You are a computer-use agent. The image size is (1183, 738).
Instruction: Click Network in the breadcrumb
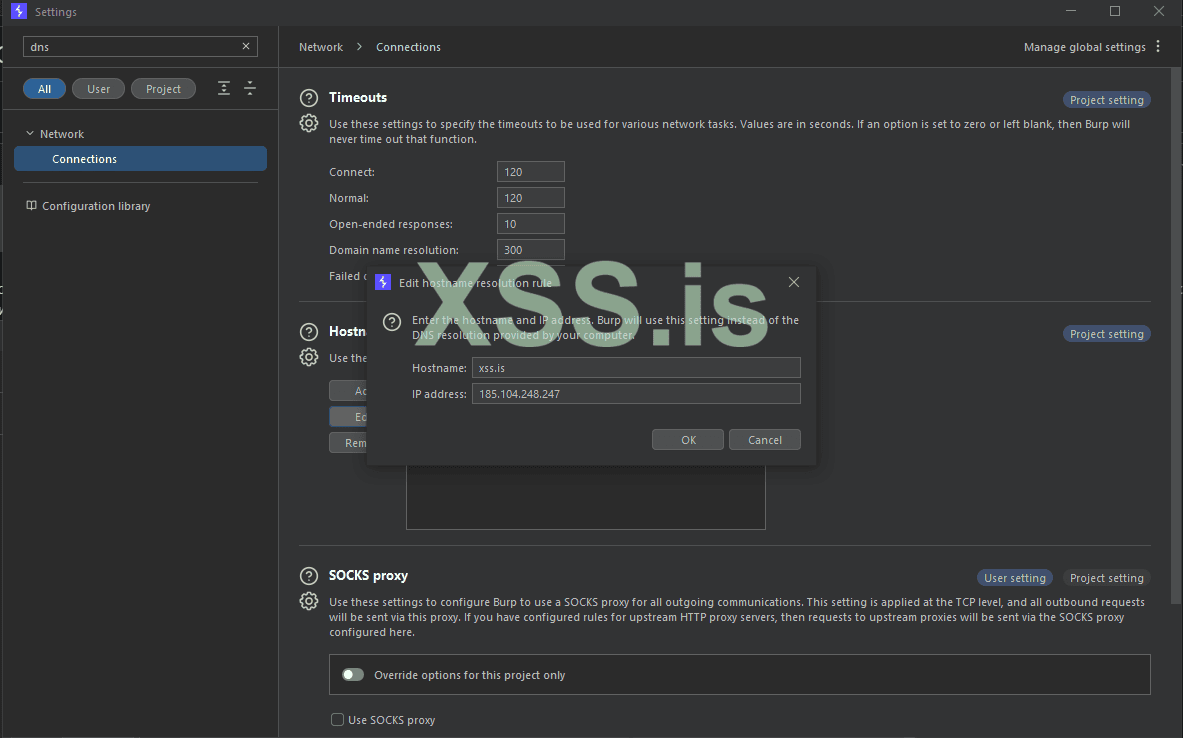(320, 47)
